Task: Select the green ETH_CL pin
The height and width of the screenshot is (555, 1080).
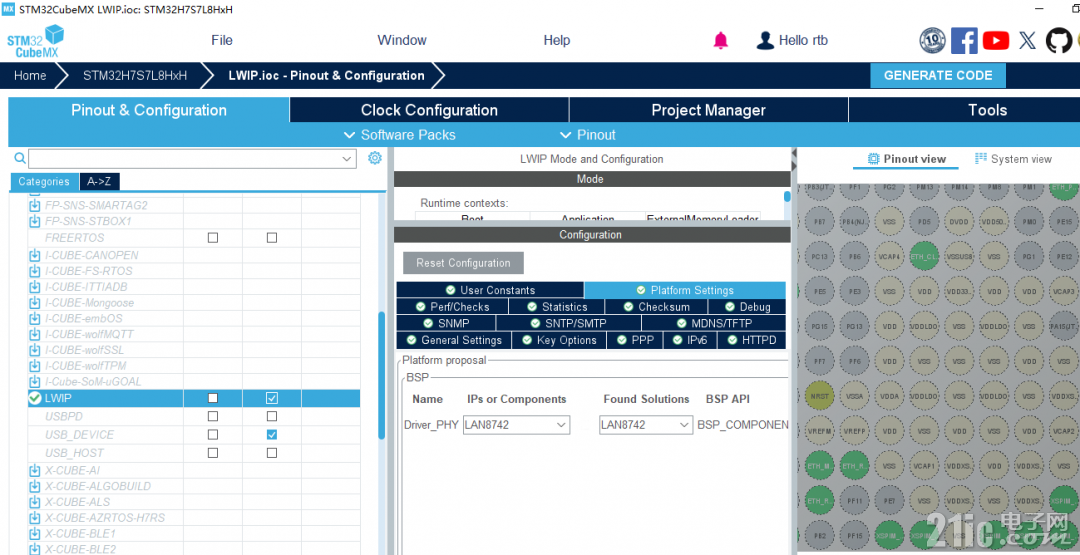Action: pos(924,256)
